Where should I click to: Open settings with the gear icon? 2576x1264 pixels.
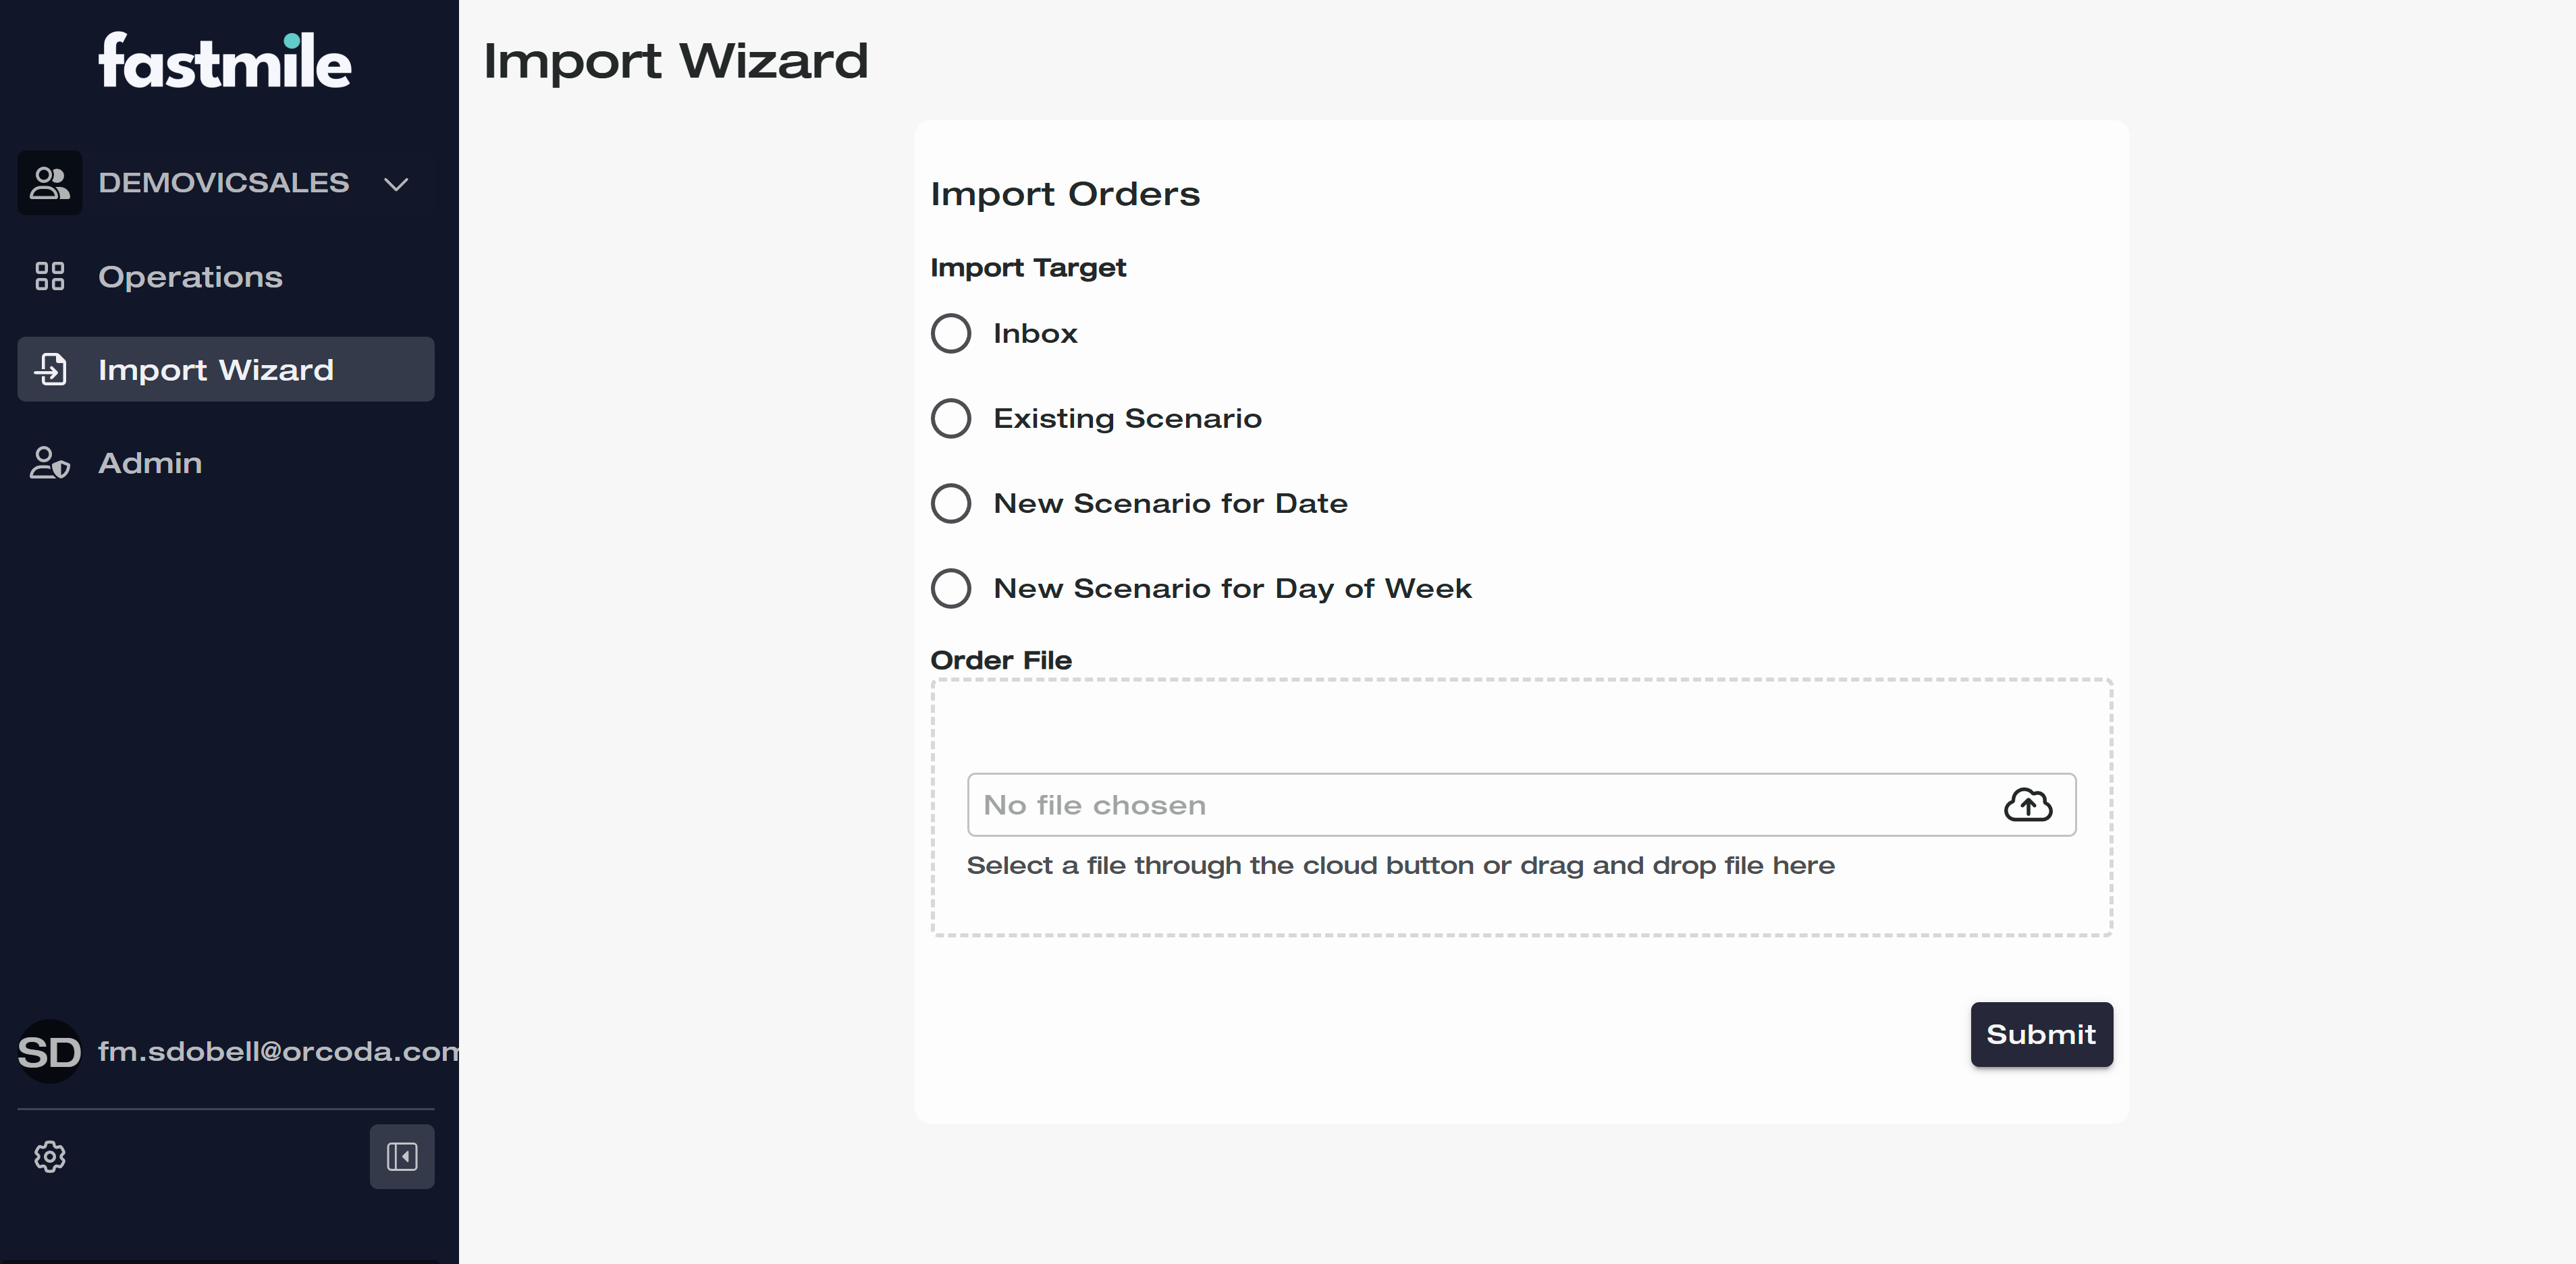(x=49, y=1156)
